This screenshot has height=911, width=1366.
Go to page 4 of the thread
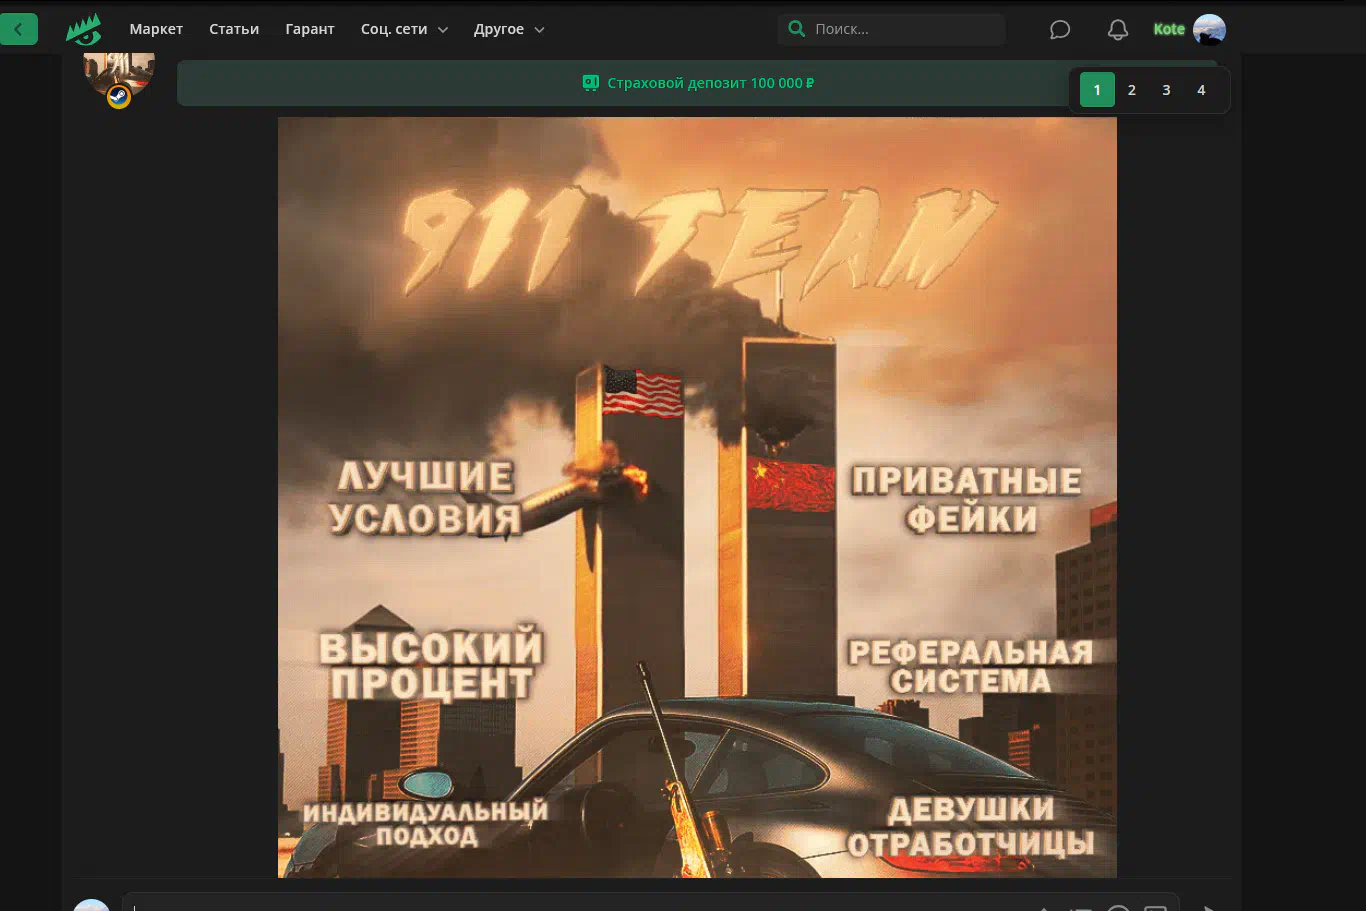click(x=1201, y=90)
